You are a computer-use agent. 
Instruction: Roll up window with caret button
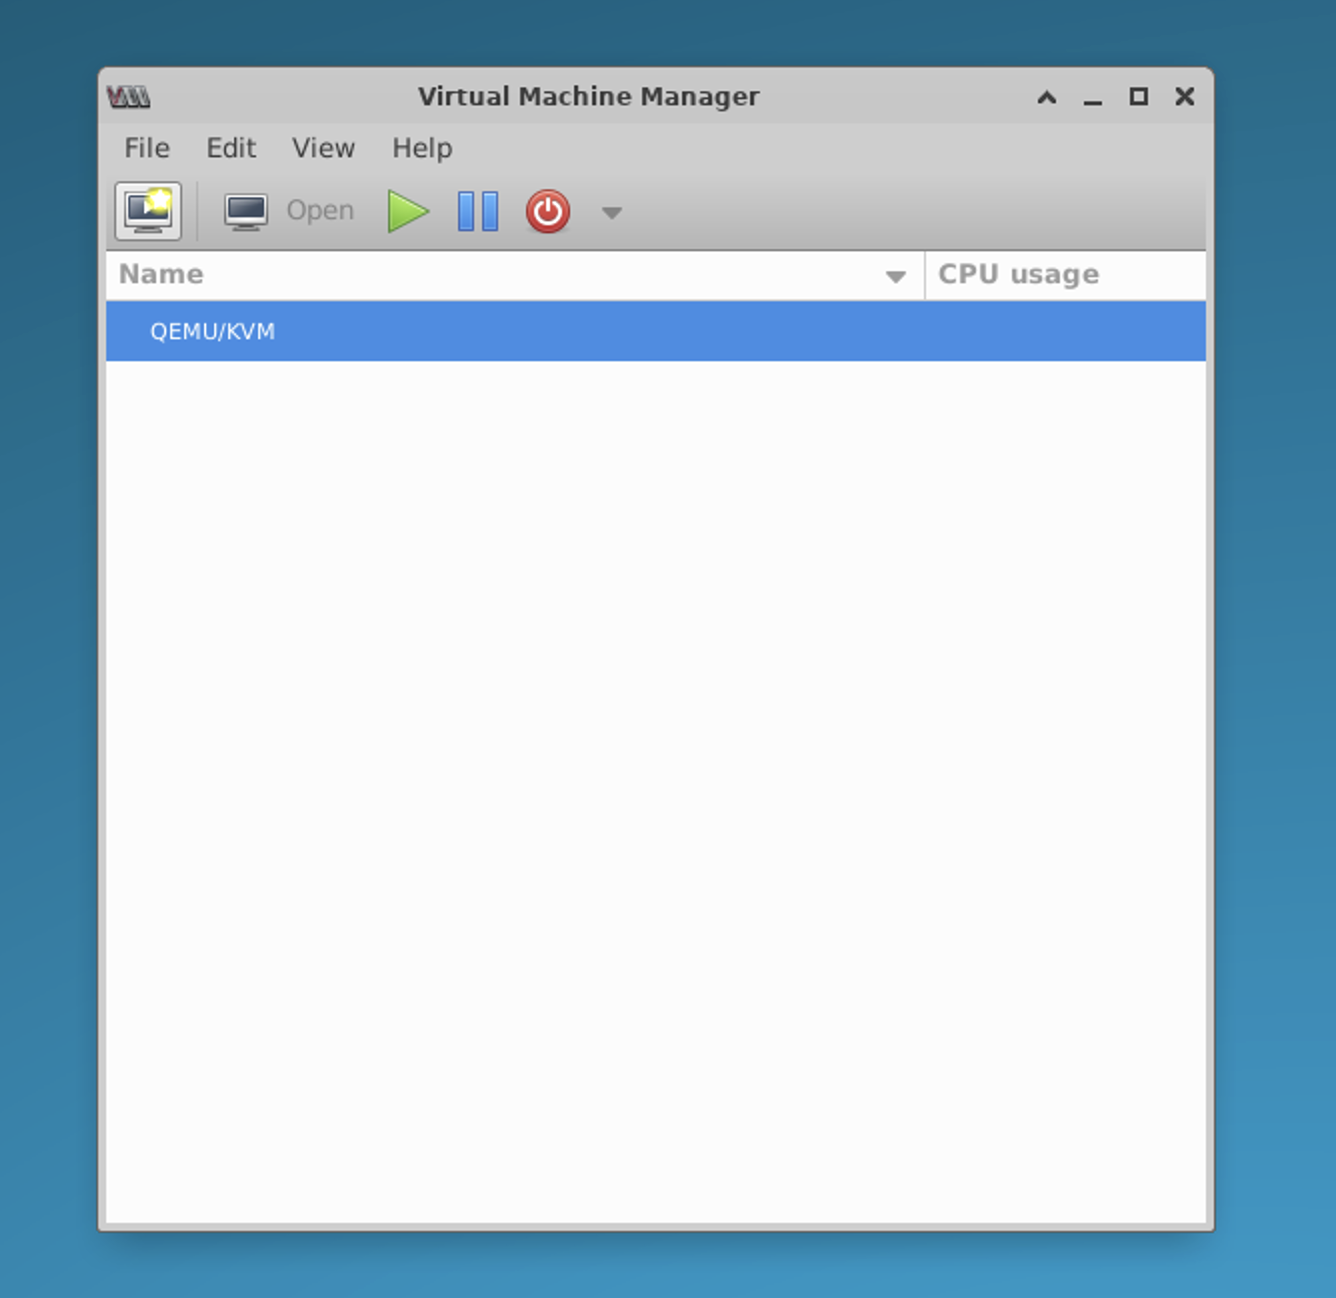[x=1047, y=97]
